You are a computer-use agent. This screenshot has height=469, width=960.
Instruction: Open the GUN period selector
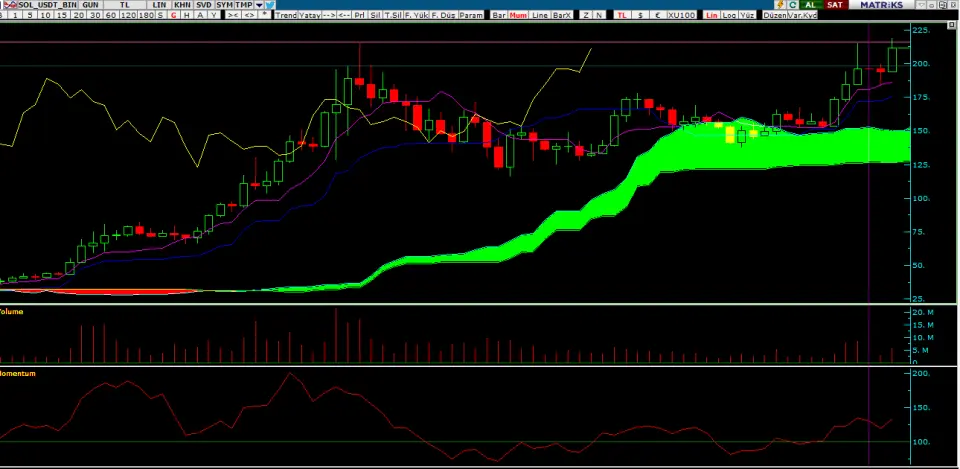[90, 5]
